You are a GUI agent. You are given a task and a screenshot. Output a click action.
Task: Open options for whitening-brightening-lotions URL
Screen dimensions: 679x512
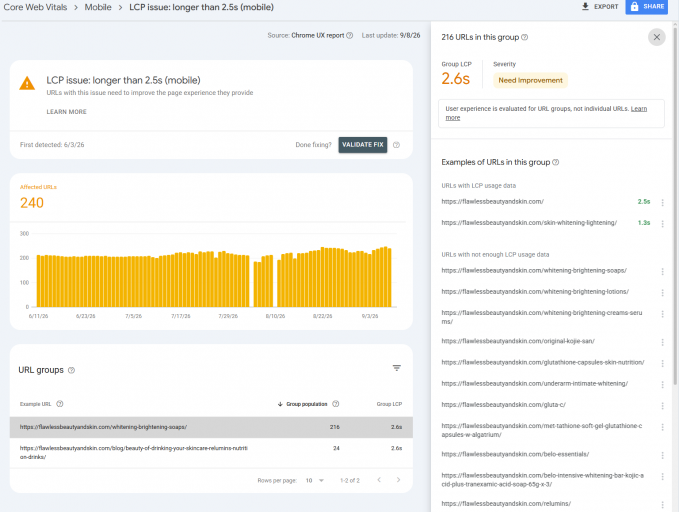662,293
